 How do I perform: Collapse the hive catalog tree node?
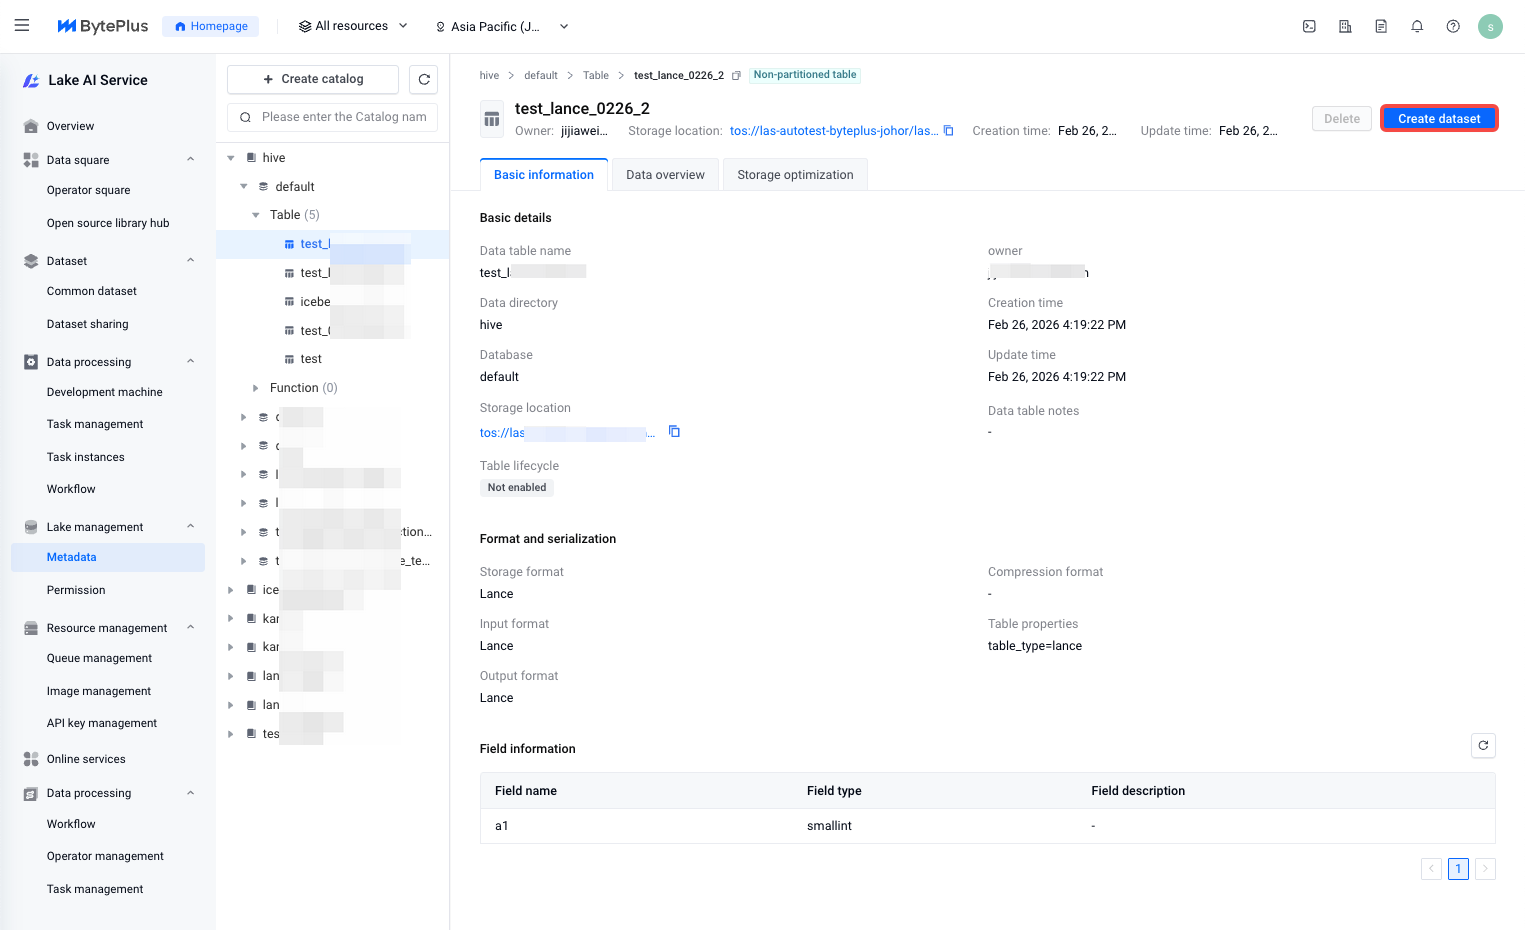[x=231, y=158]
